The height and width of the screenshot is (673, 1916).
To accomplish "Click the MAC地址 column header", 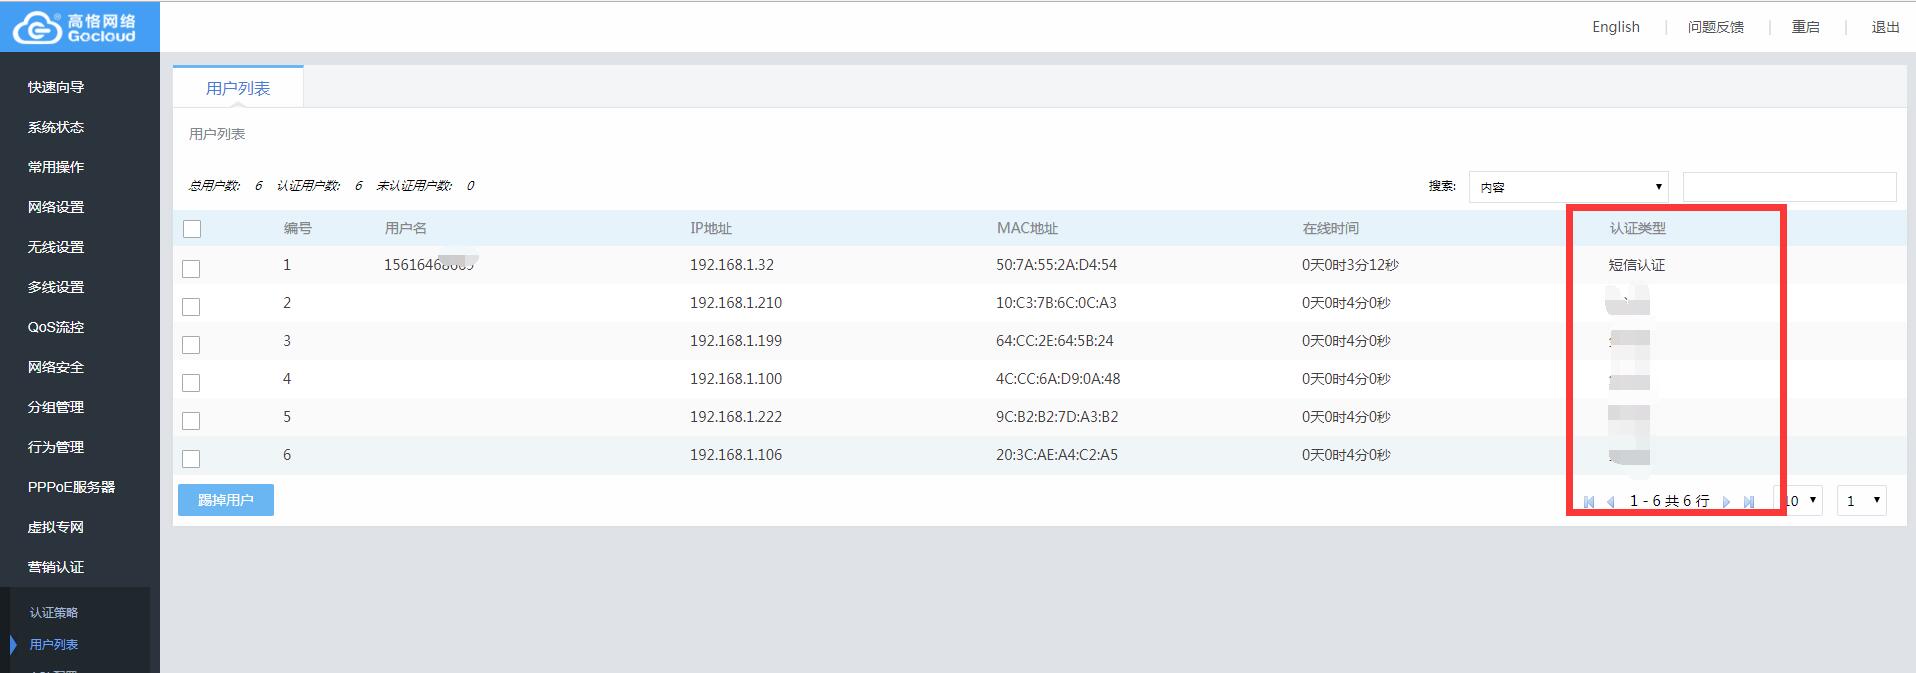I will 1027,228.
